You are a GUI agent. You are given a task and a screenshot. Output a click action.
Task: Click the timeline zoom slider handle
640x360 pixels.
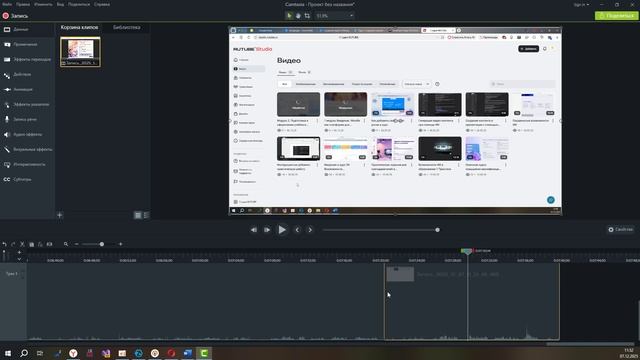pos(102,244)
